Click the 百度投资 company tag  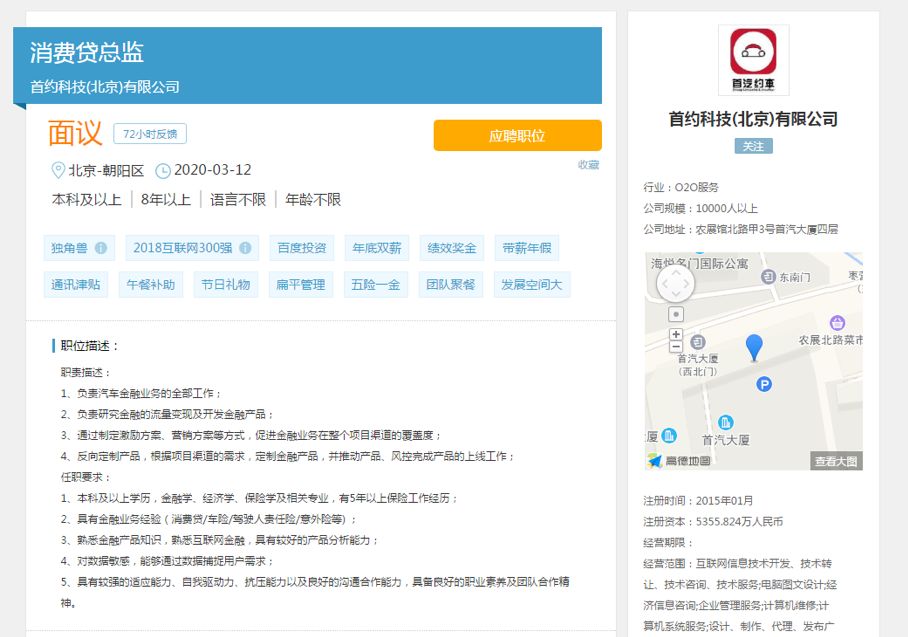click(302, 247)
